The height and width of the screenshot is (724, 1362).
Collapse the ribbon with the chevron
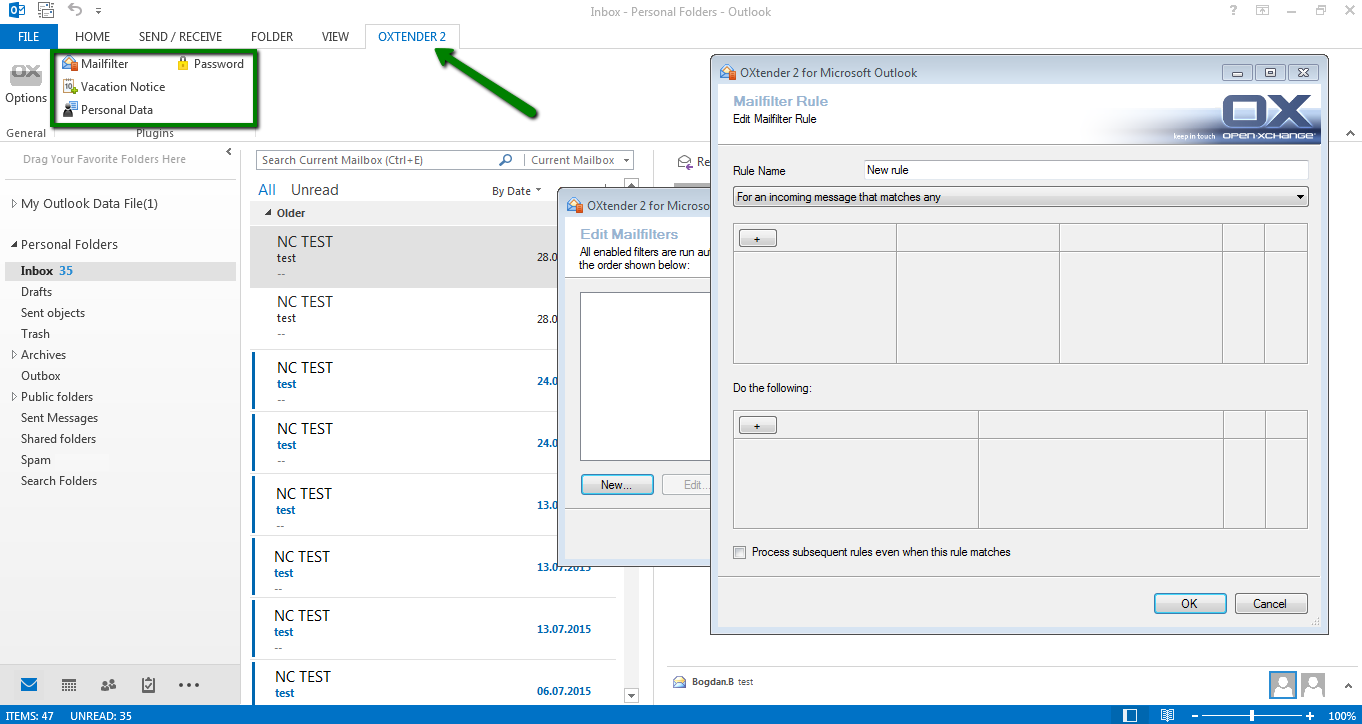coord(1350,133)
